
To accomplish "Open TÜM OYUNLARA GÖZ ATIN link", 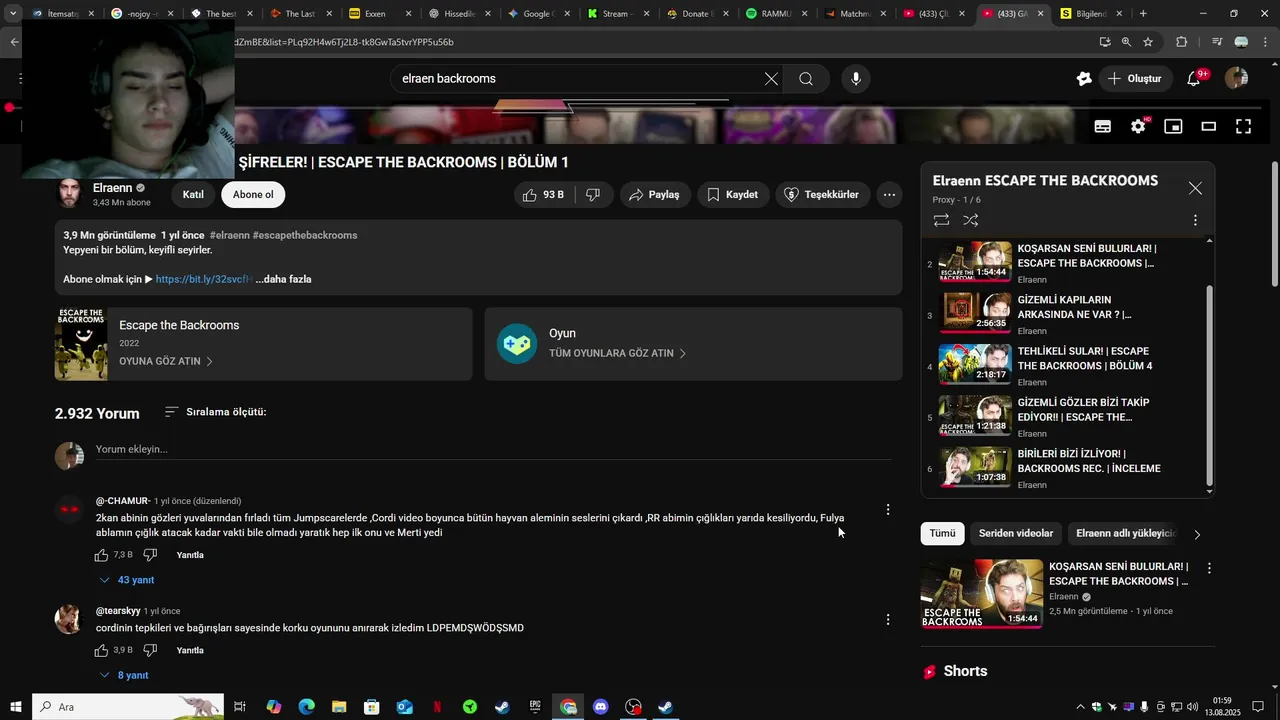I will [617, 353].
